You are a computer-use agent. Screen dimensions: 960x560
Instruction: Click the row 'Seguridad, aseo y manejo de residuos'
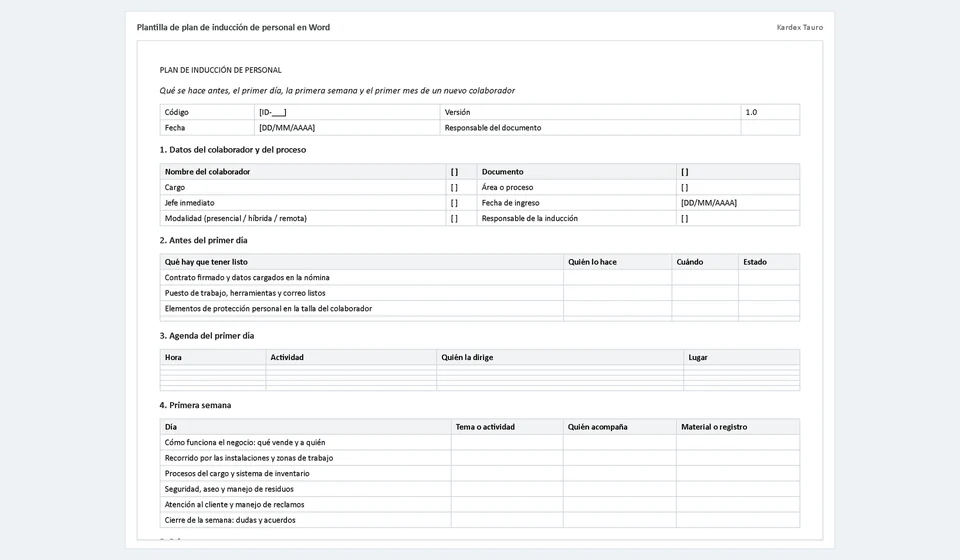480,489
